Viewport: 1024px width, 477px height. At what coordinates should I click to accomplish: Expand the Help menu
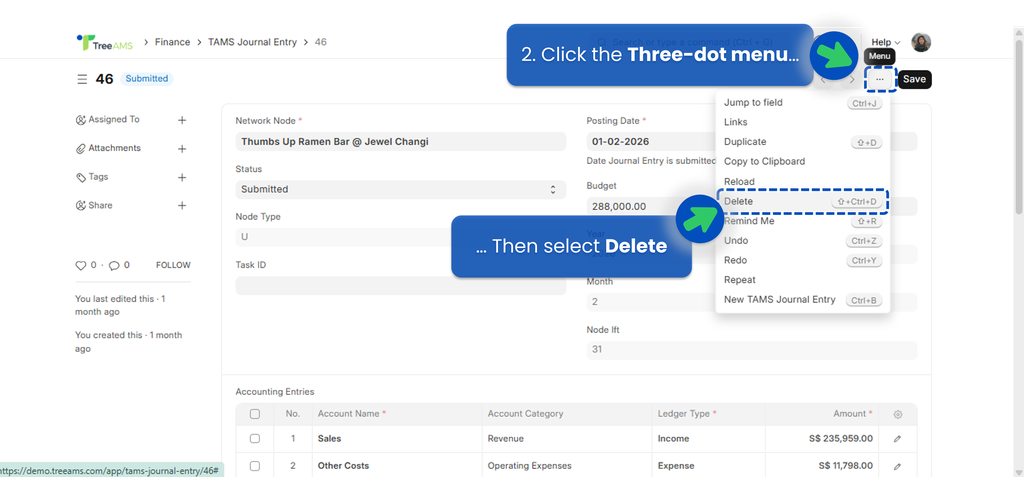click(885, 42)
